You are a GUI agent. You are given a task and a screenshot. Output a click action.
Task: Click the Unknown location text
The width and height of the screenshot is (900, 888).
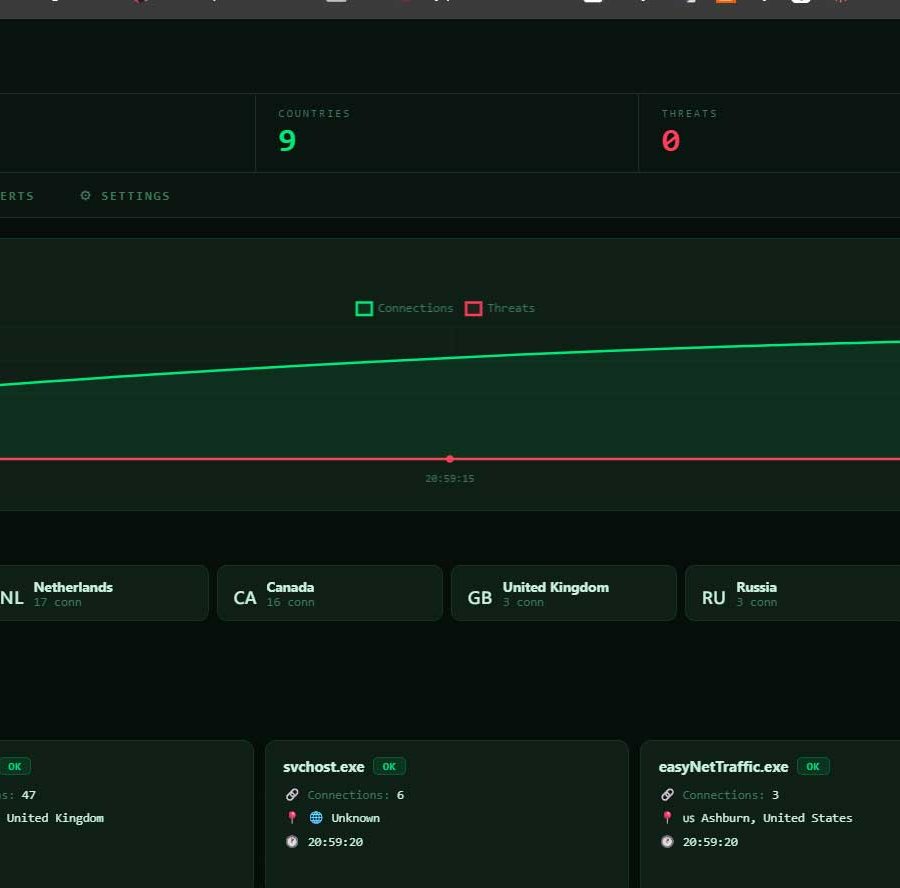pos(355,818)
